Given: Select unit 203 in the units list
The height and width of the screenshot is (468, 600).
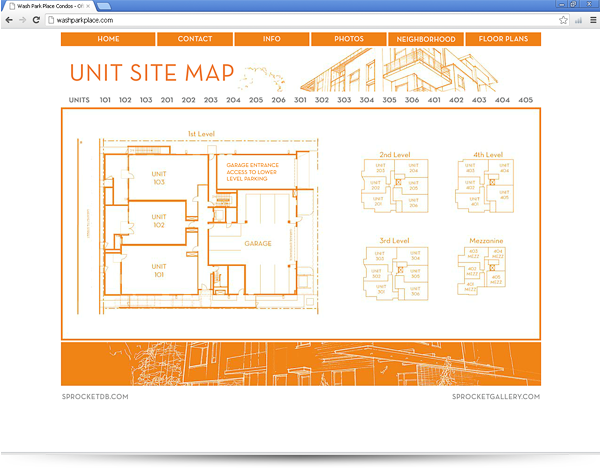Looking at the screenshot, I should point(210,100).
